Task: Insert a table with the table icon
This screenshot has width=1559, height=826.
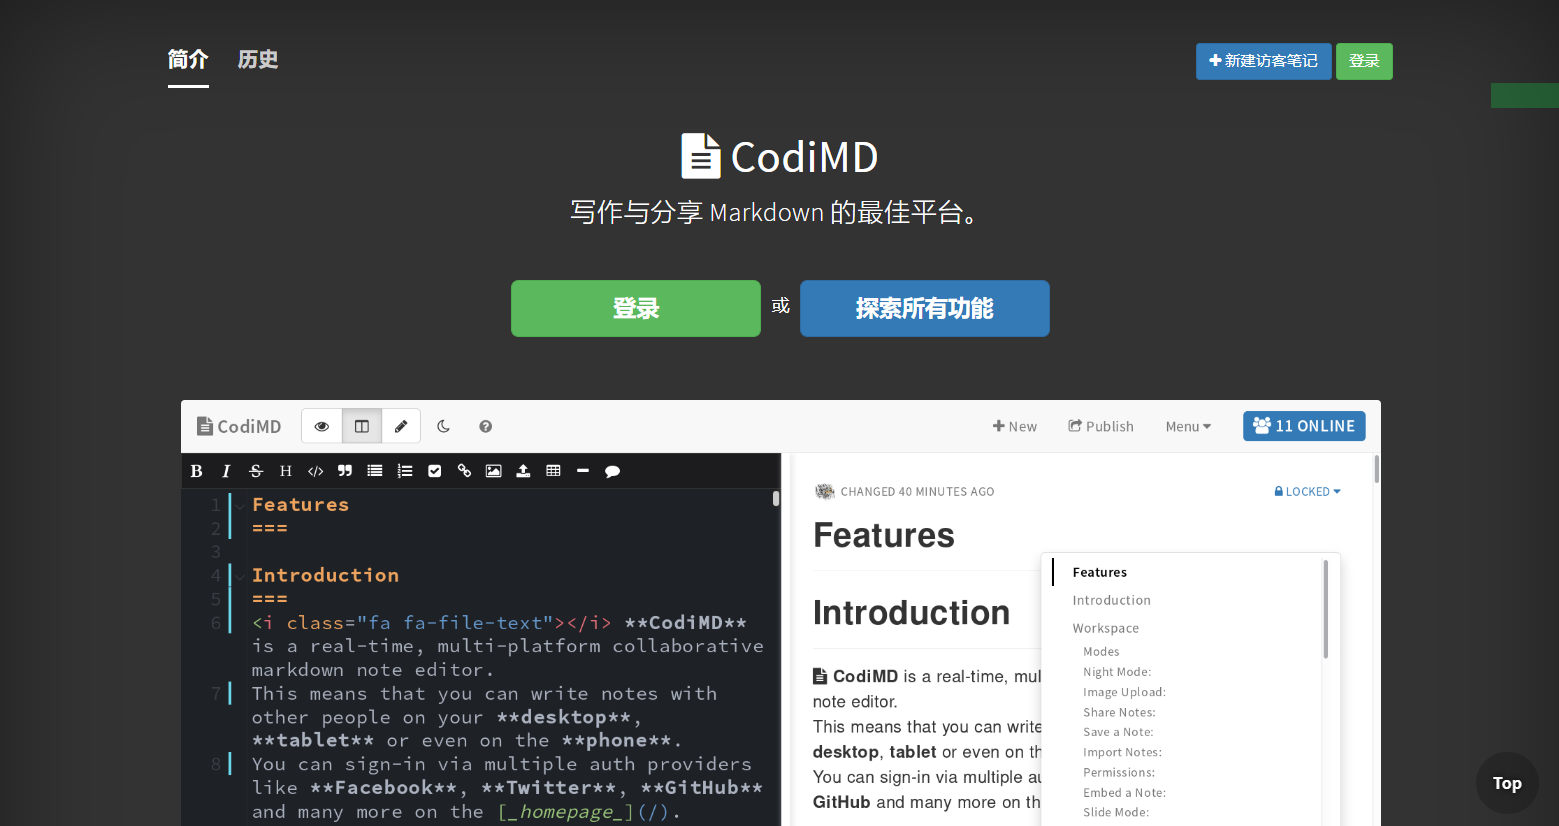Action: tap(553, 470)
